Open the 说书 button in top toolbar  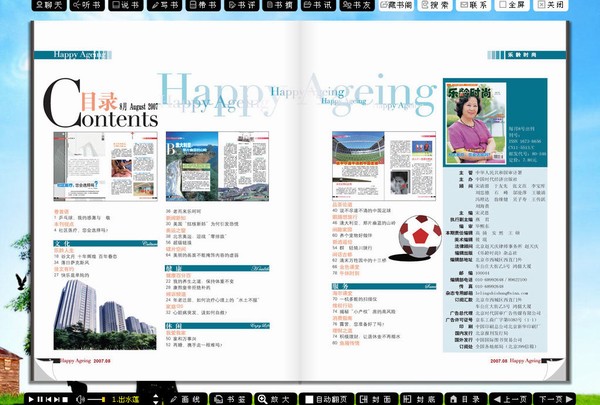pos(126,5)
